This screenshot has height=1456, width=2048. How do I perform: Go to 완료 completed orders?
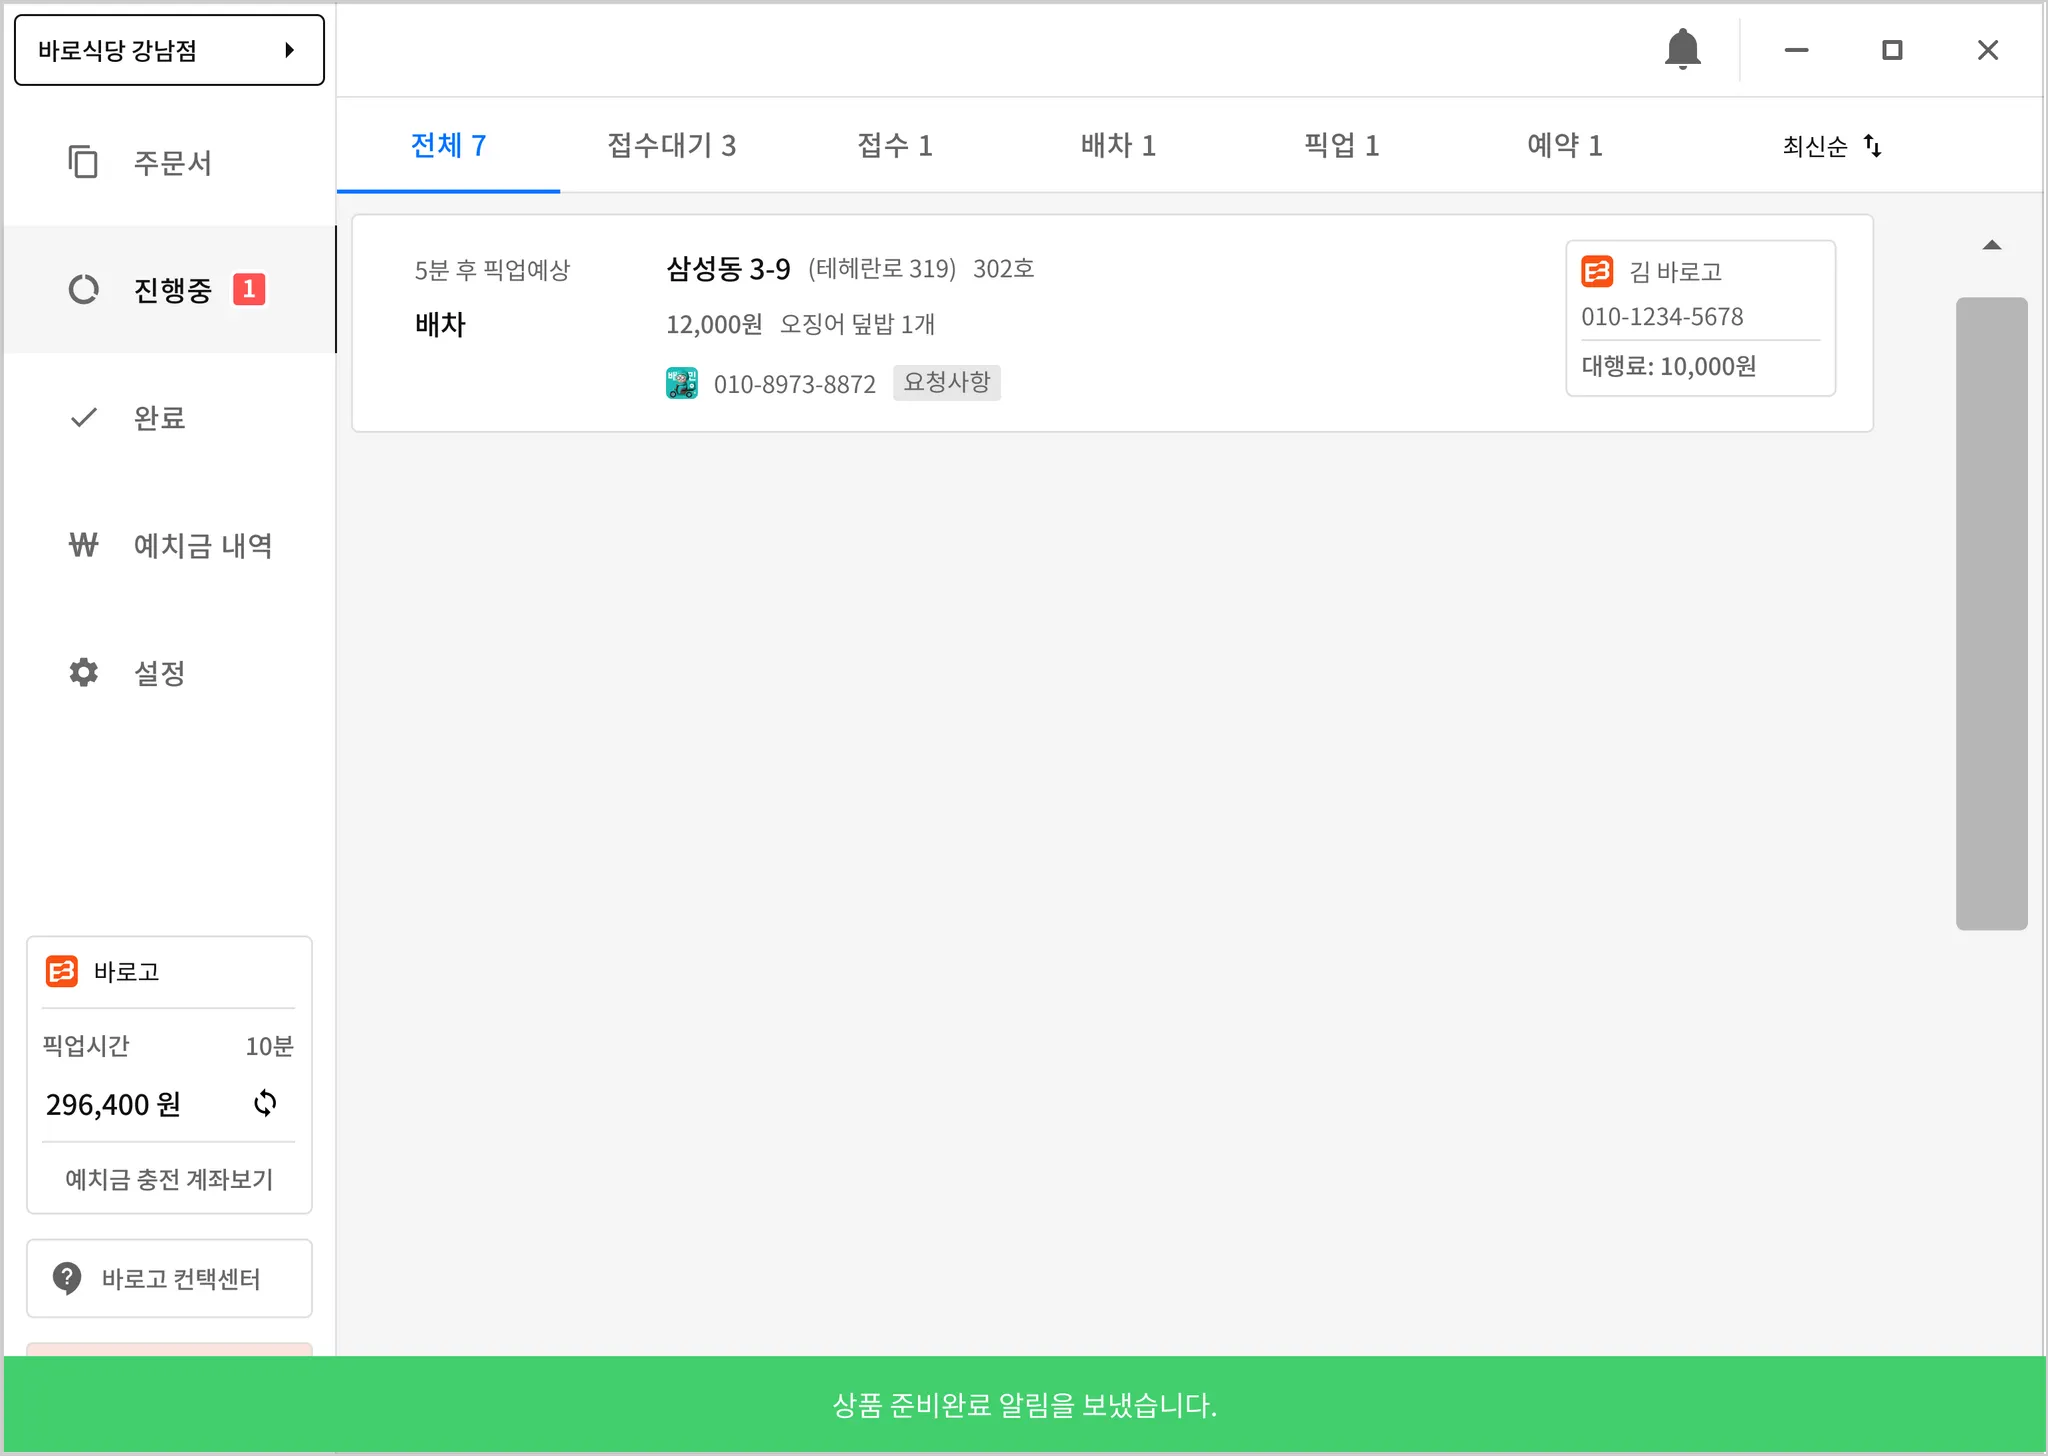(158, 418)
